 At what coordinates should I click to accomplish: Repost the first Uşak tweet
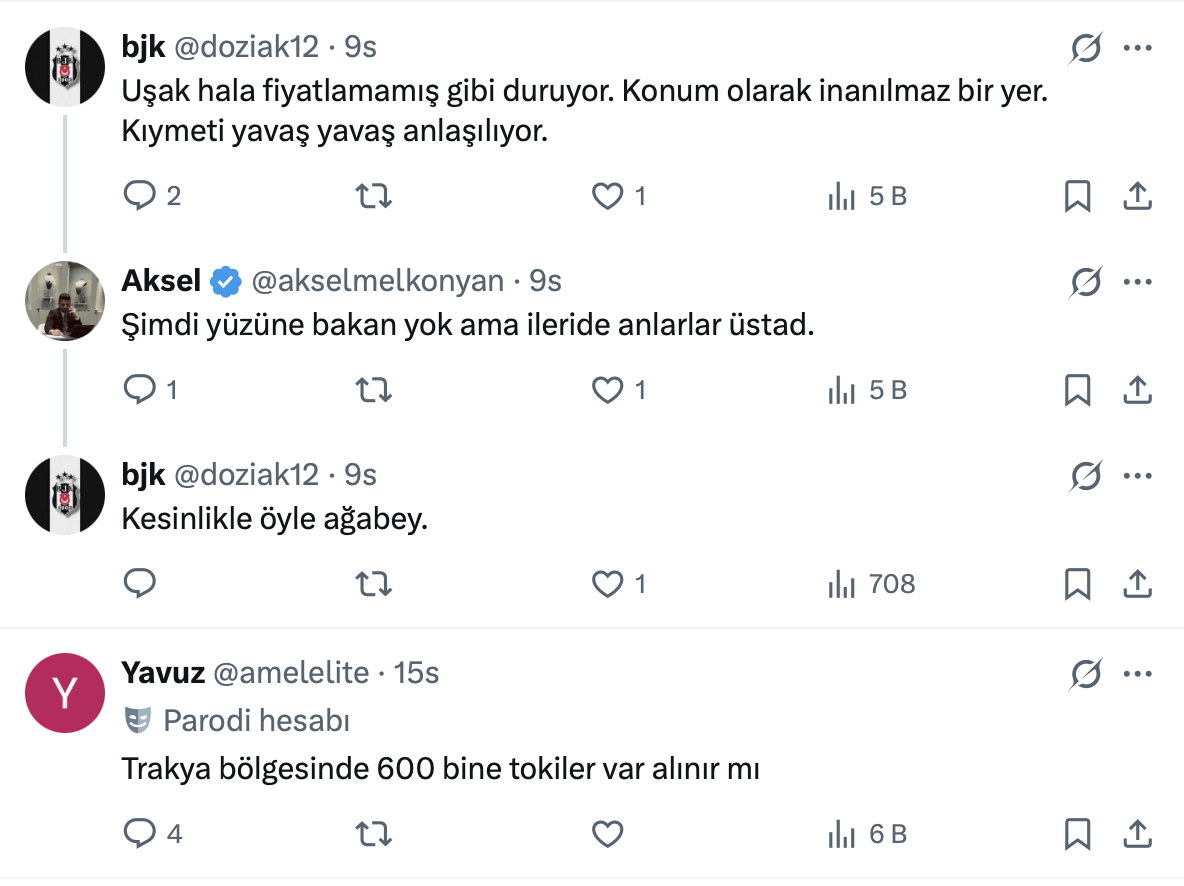click(374, 196)
